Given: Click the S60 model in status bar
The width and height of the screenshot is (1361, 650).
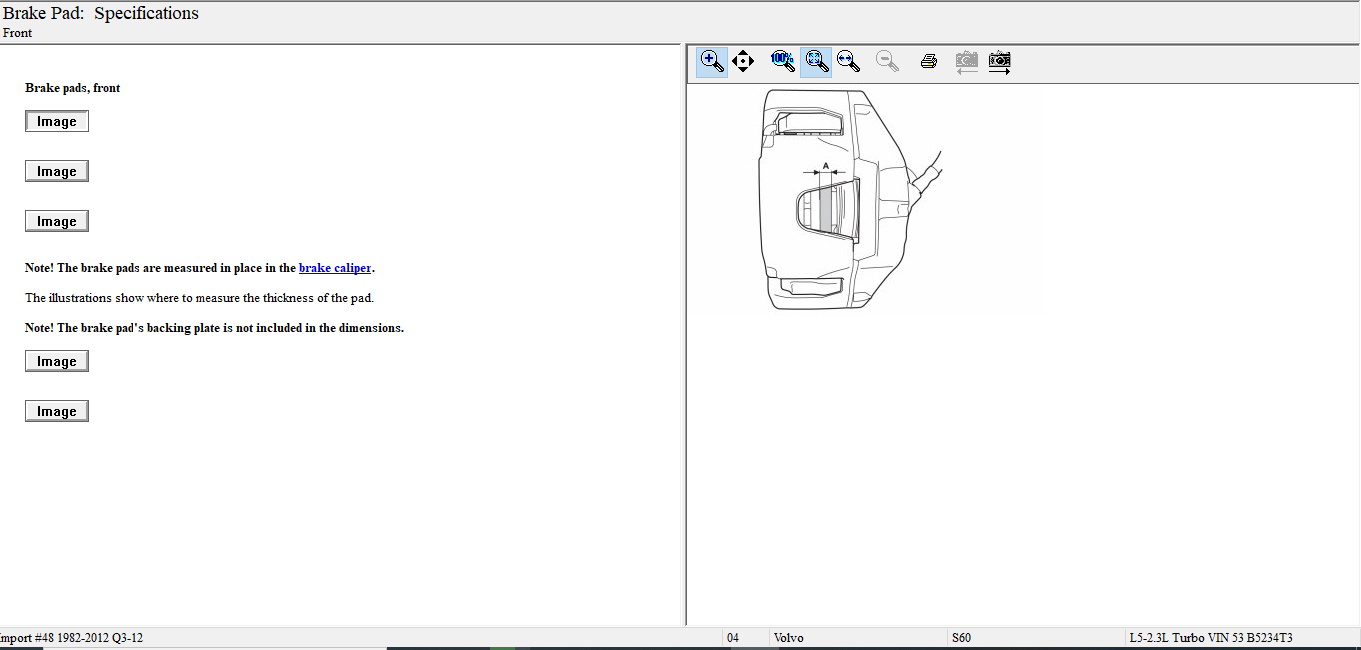Looking at the screenshot, I should (961, 638).
